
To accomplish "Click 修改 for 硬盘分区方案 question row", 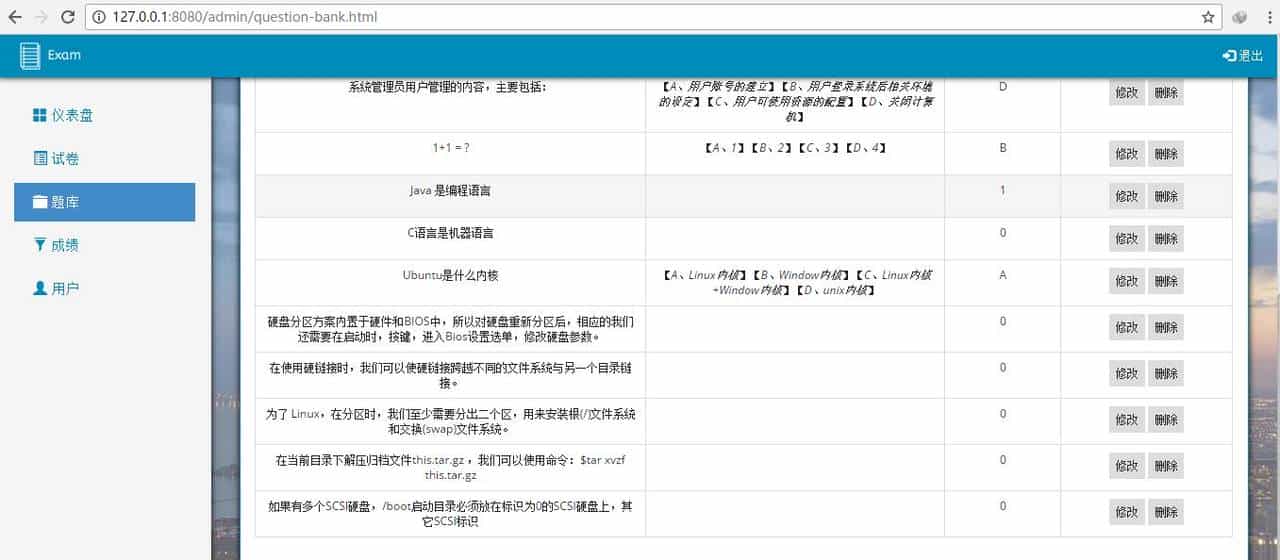I will pyautogui.click(x=1126, y=327).
